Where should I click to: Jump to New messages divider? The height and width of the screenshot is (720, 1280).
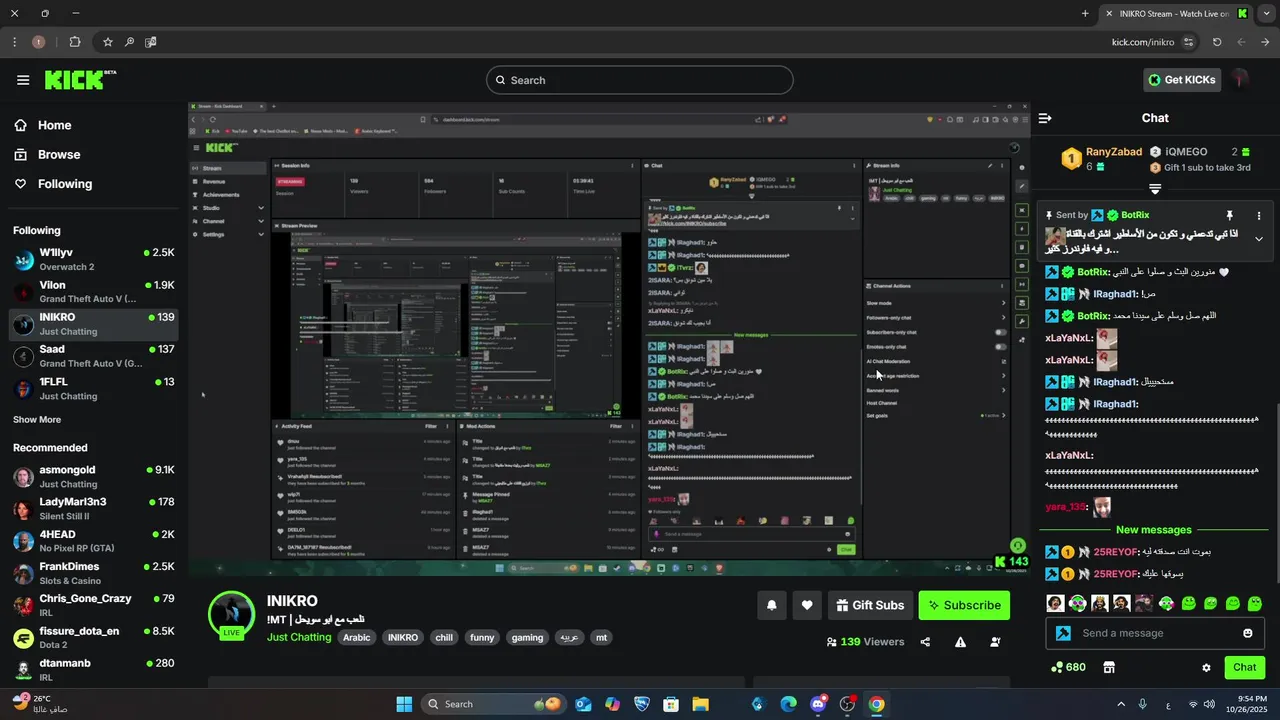[1154, 530]
